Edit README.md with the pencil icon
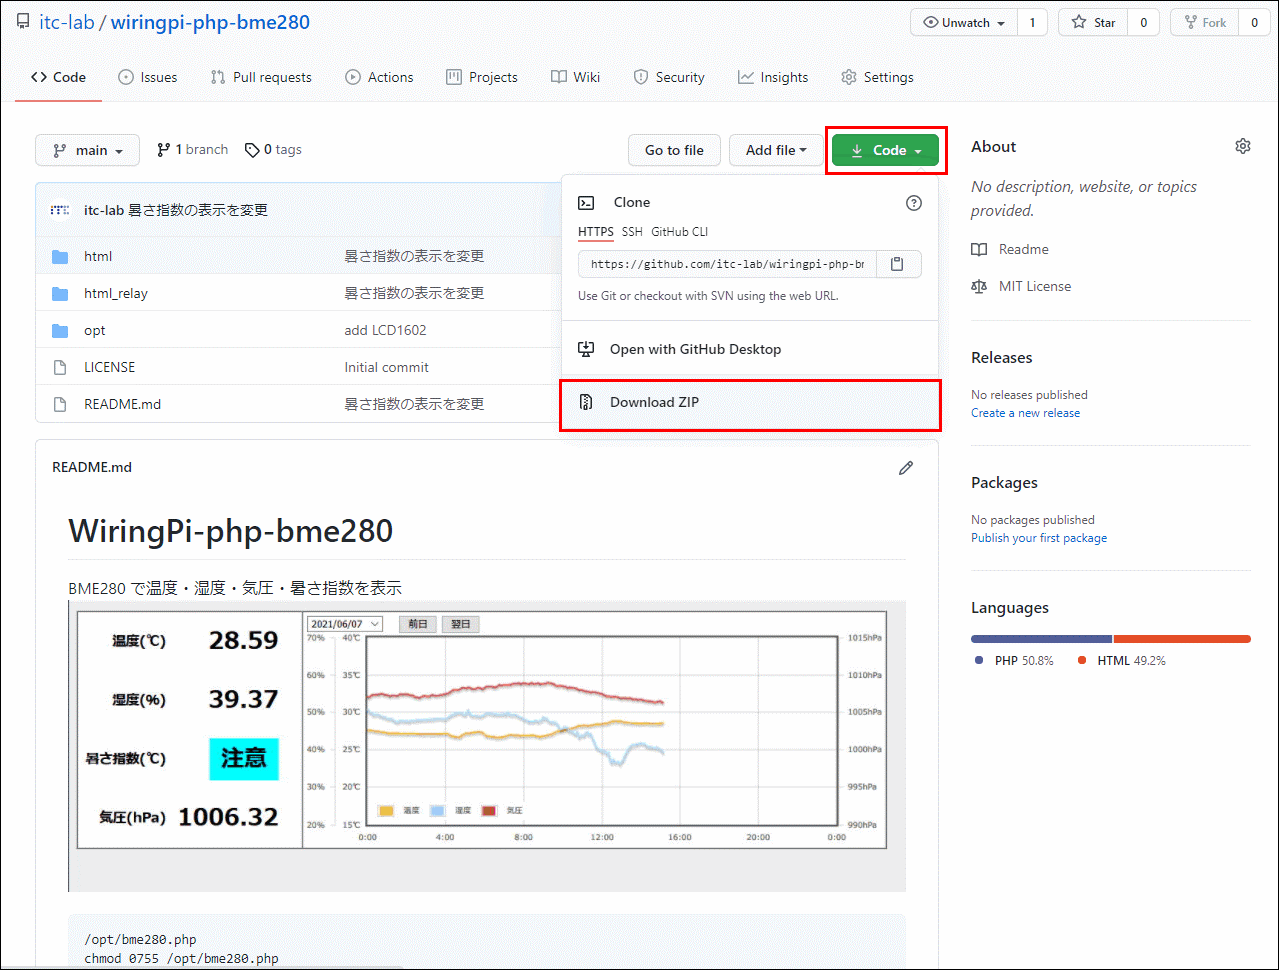 click(906, 467)
